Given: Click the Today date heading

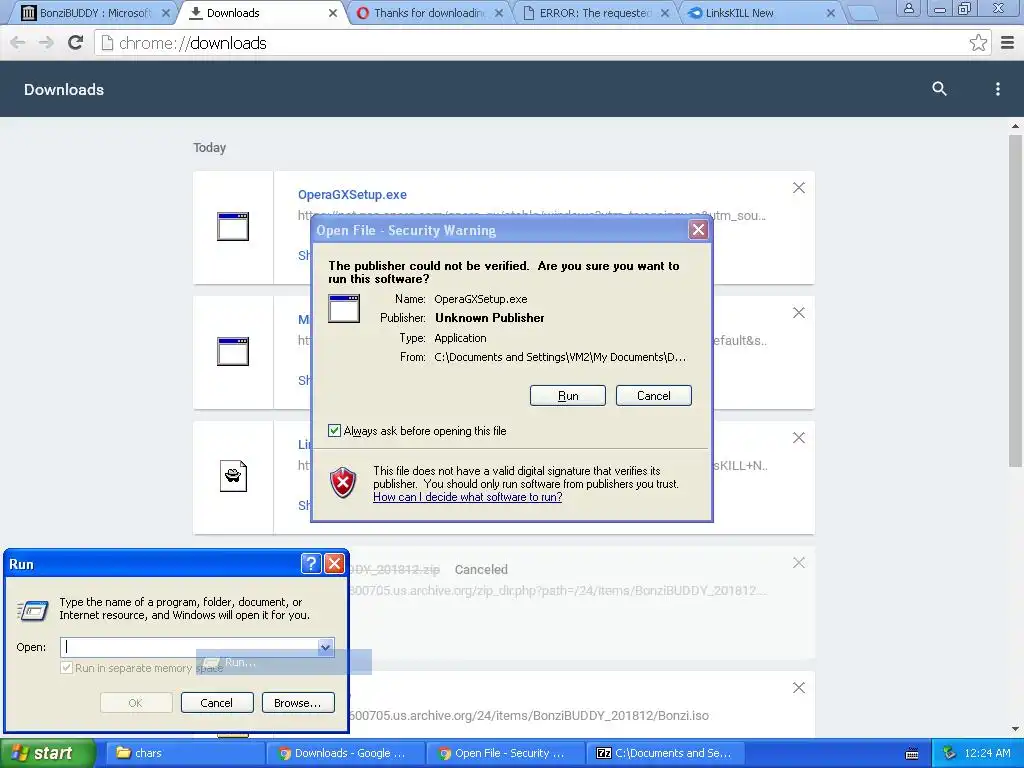Looking at the screenshot, I should [x=210, y=148].
